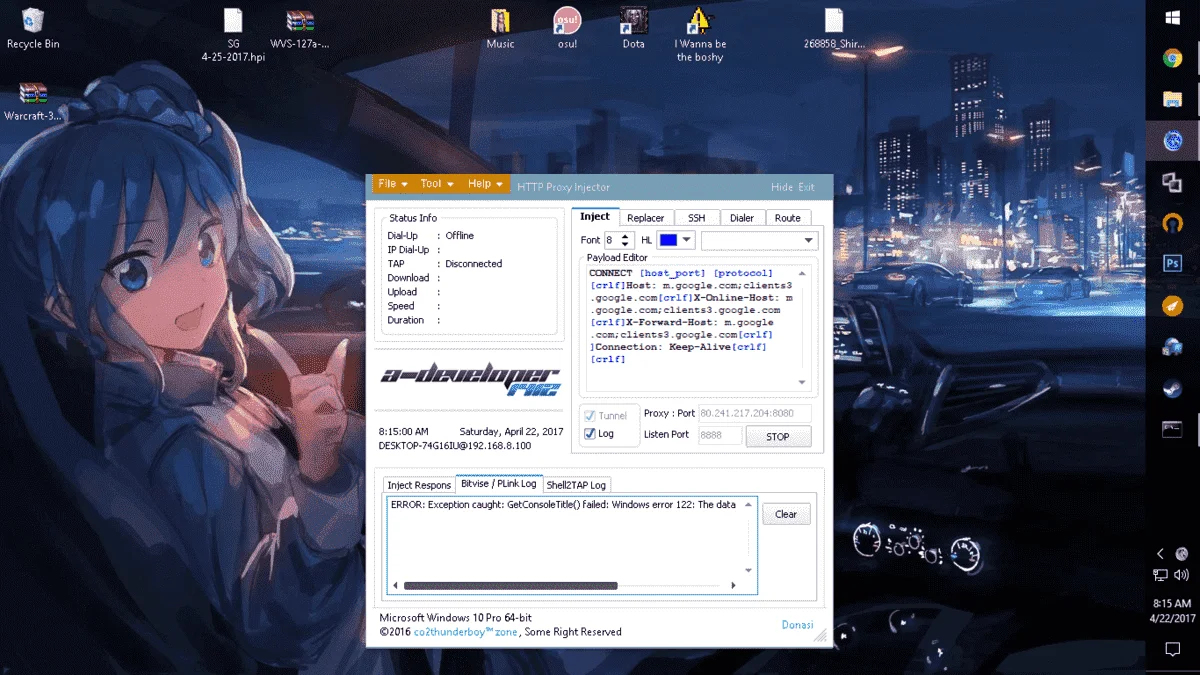Image resolution: width=1200 pixels, height=675 pixels.
Task: Open the volume speaker tray icon
Action: click(1183, 575)
